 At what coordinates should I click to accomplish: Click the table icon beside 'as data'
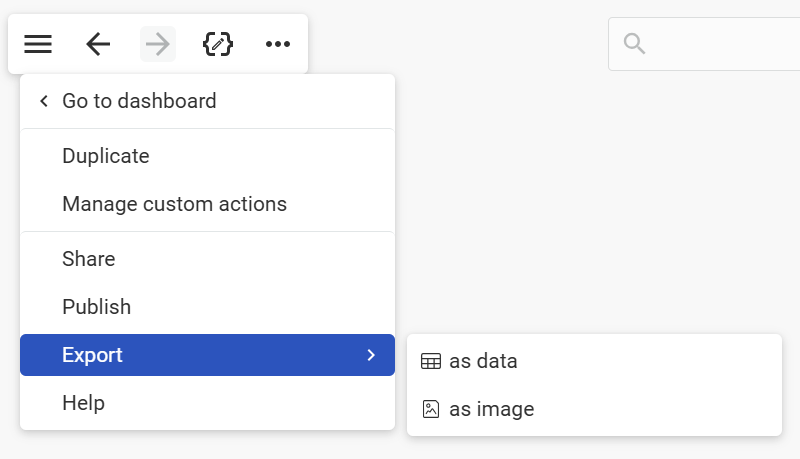point(431,361)
